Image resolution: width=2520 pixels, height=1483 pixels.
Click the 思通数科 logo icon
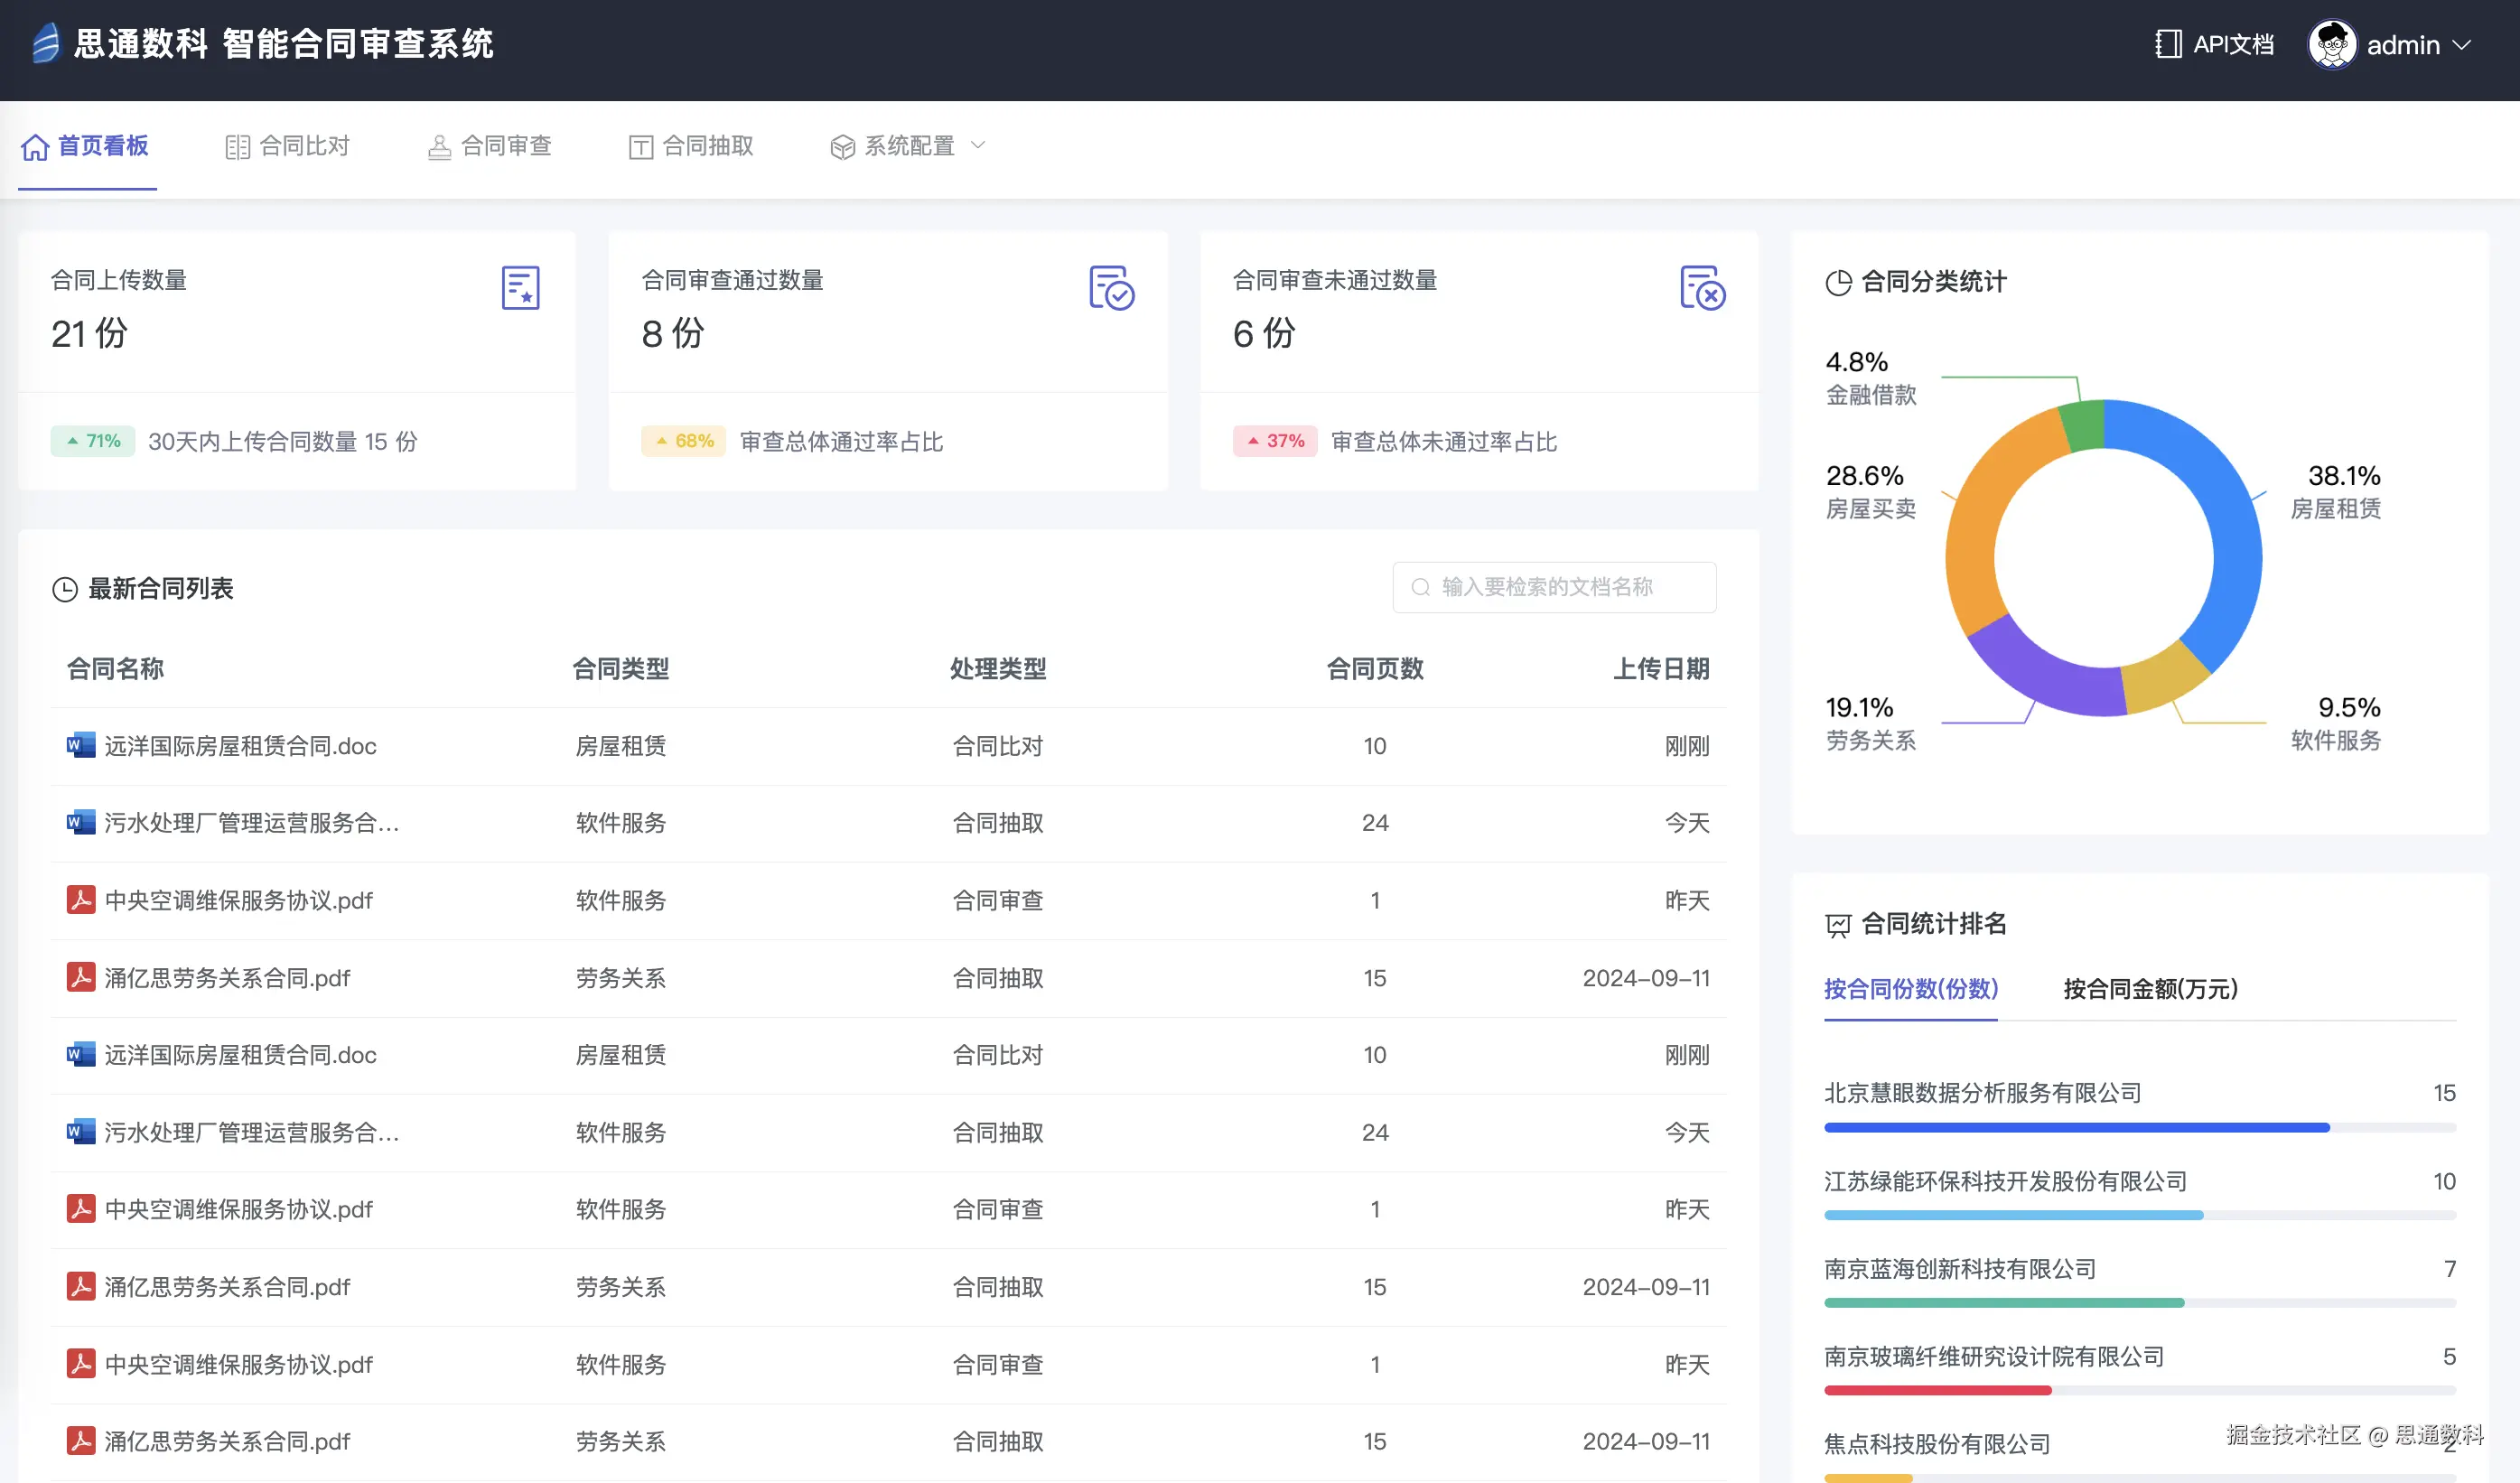click(45, 44)
